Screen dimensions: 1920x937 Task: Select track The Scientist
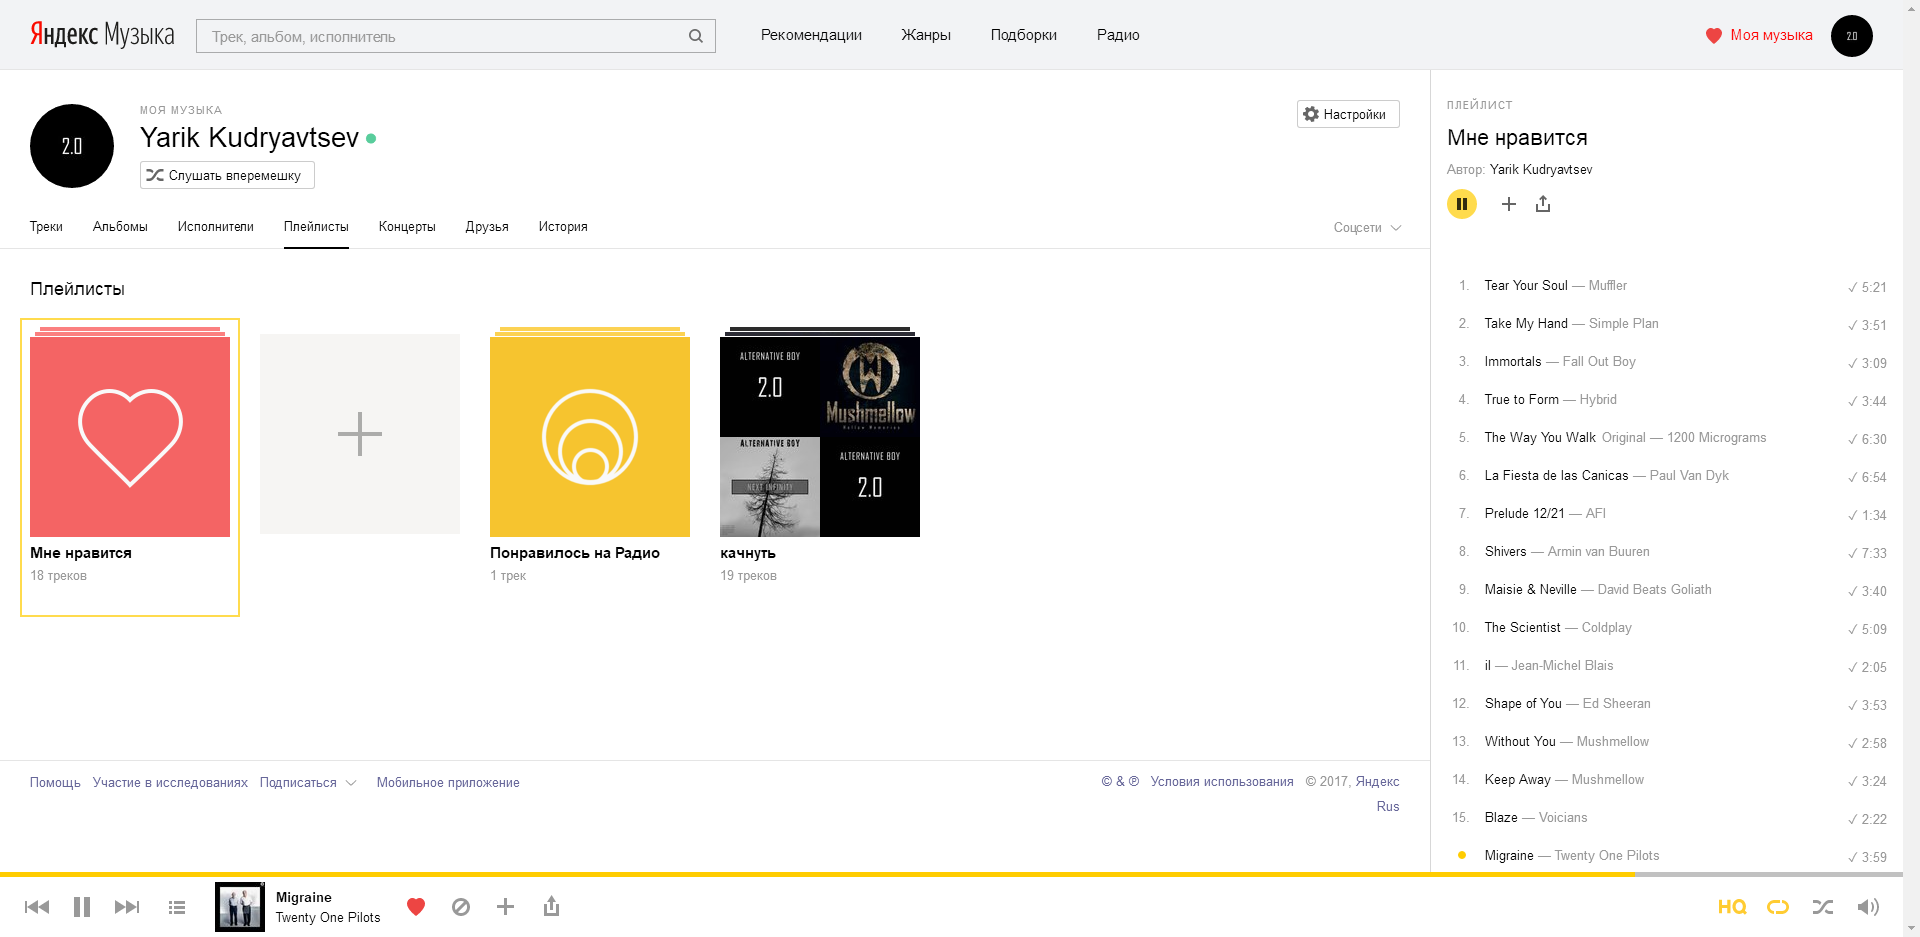pos(1522,628)
